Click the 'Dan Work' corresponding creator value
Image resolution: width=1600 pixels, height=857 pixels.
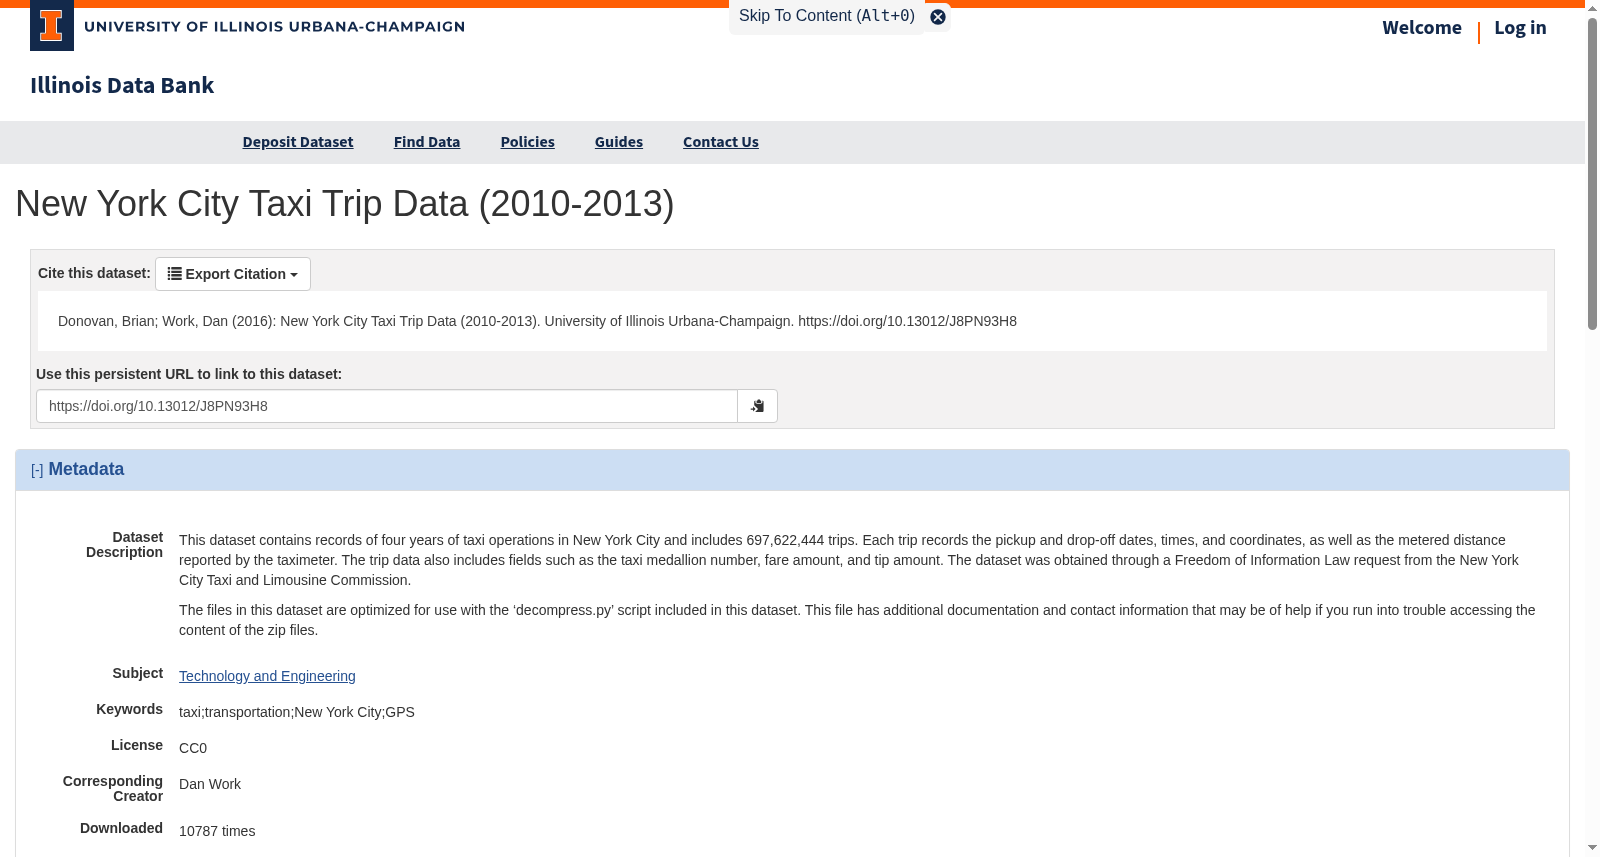tap(210, 784)
